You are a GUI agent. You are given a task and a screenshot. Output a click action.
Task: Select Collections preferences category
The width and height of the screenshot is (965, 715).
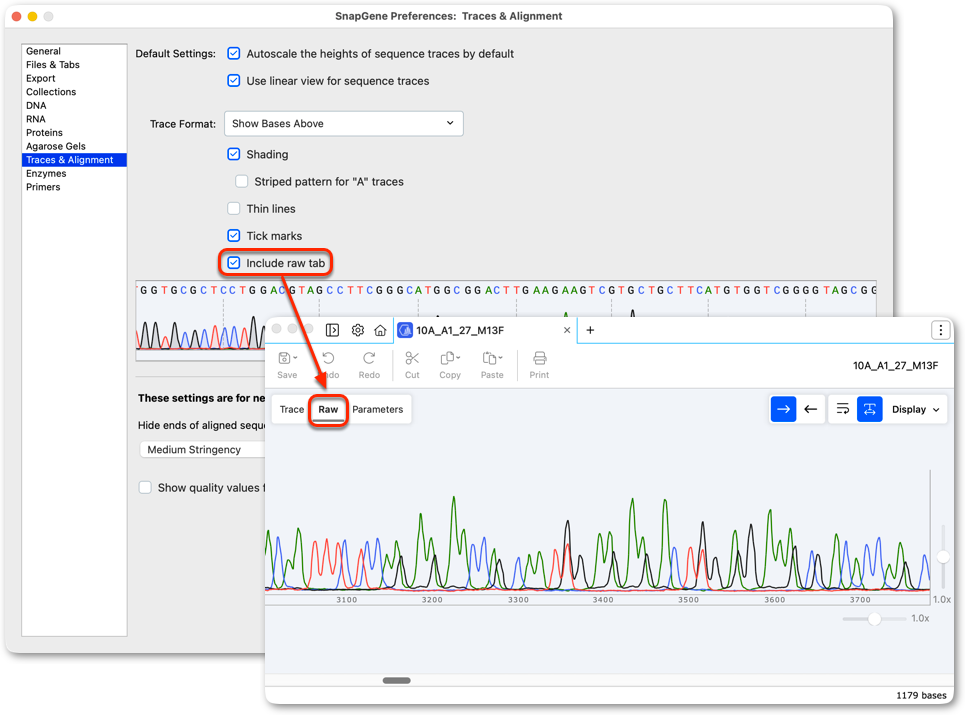pos(74,92)
